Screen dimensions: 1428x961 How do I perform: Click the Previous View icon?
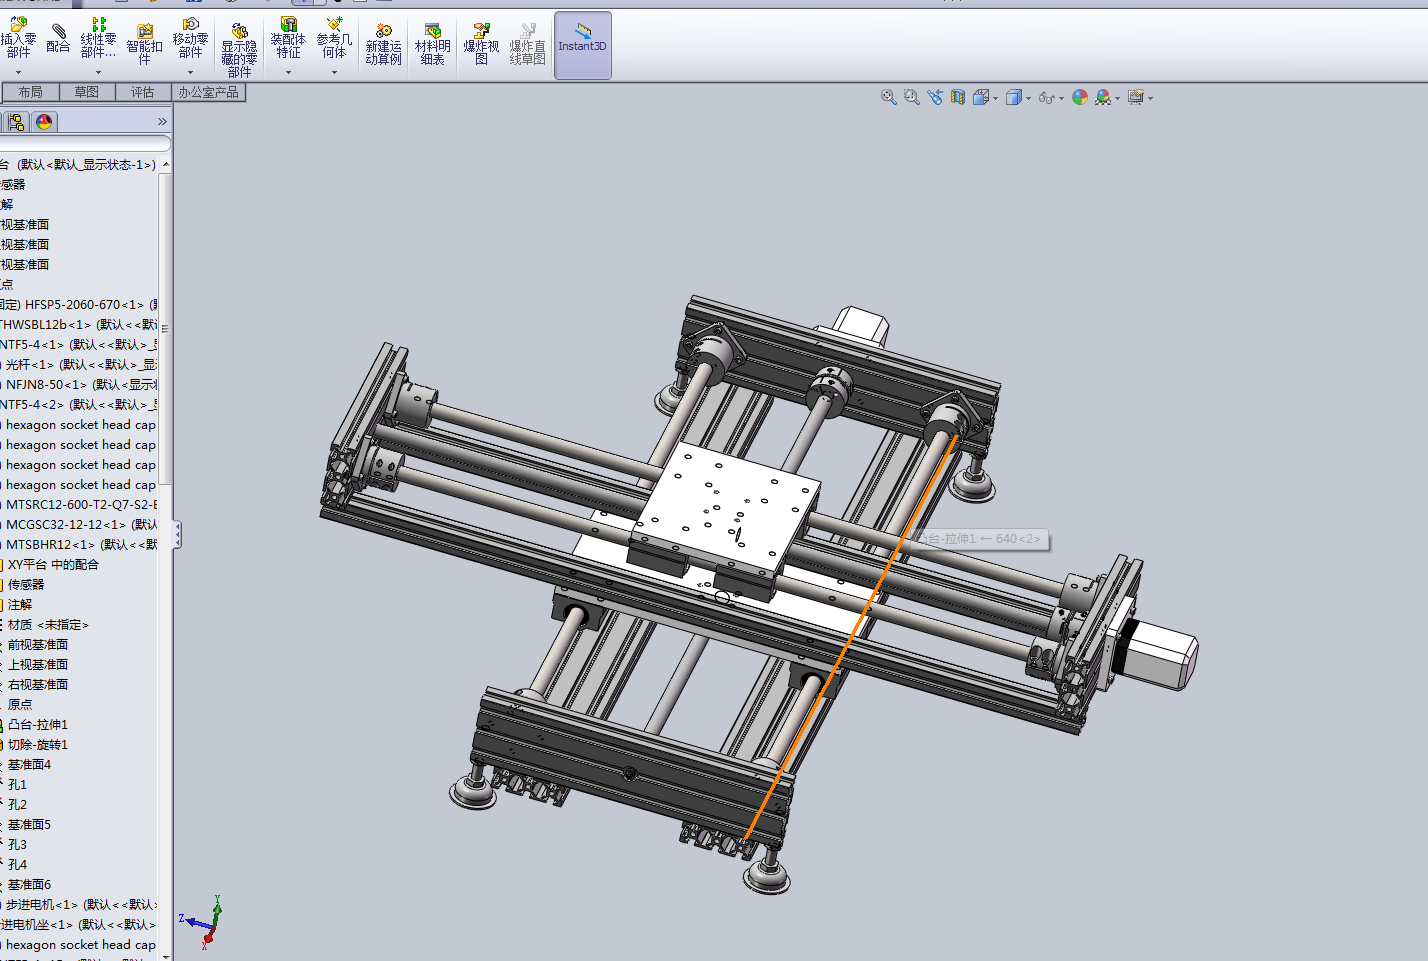[935, 97]
